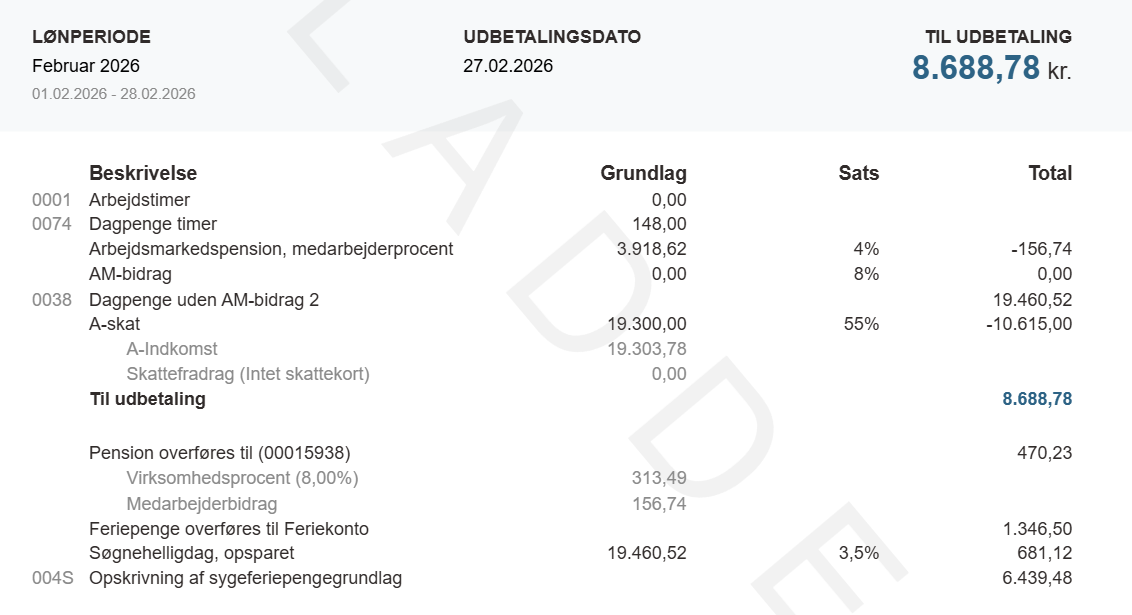The image size is (1132, 615).
Task: Click Dagpenge uden AM-bidrag 2 entry
Action: click(204, 299)
